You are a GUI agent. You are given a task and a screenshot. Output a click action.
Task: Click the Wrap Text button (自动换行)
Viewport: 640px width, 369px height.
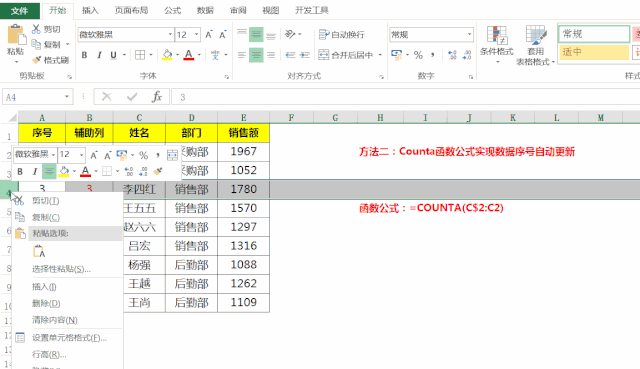tap(341, 35)
